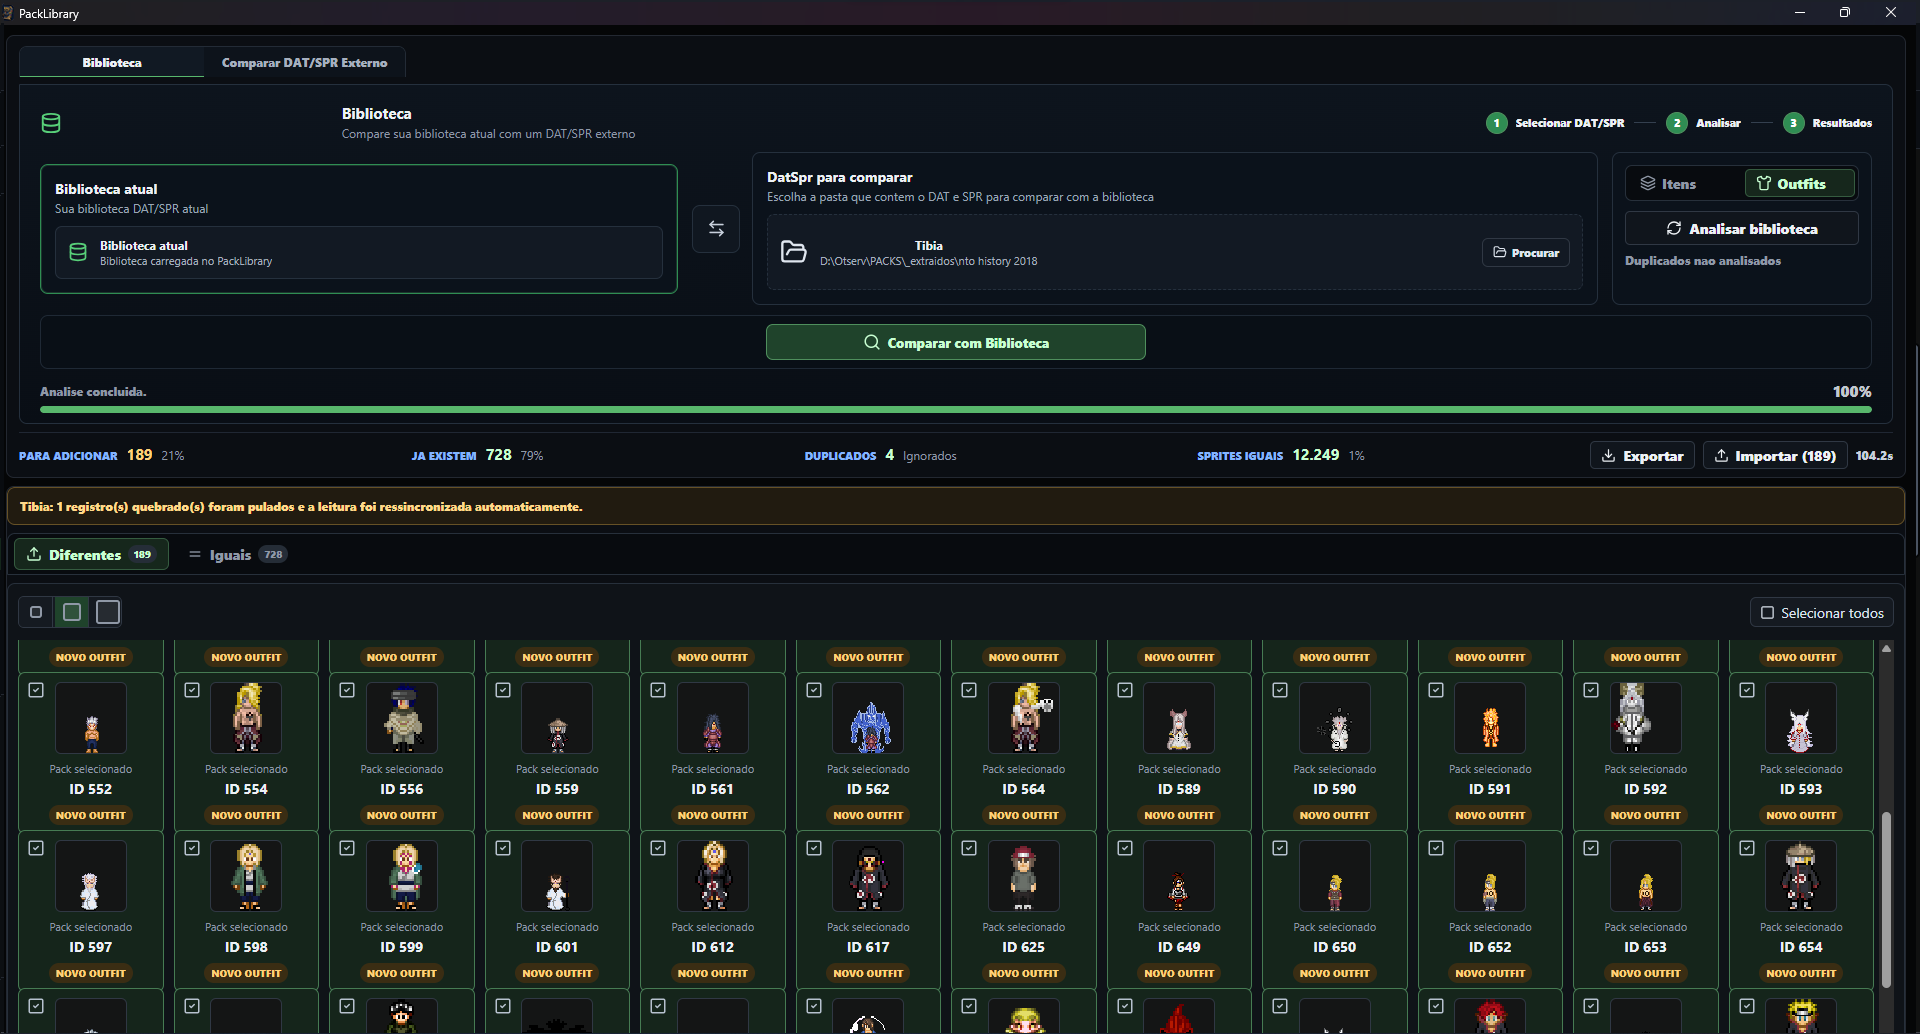The height and width of the screenshot is (1034, 1920).
Task: Select the large grid size icon
Action: [x=108, y=612]
